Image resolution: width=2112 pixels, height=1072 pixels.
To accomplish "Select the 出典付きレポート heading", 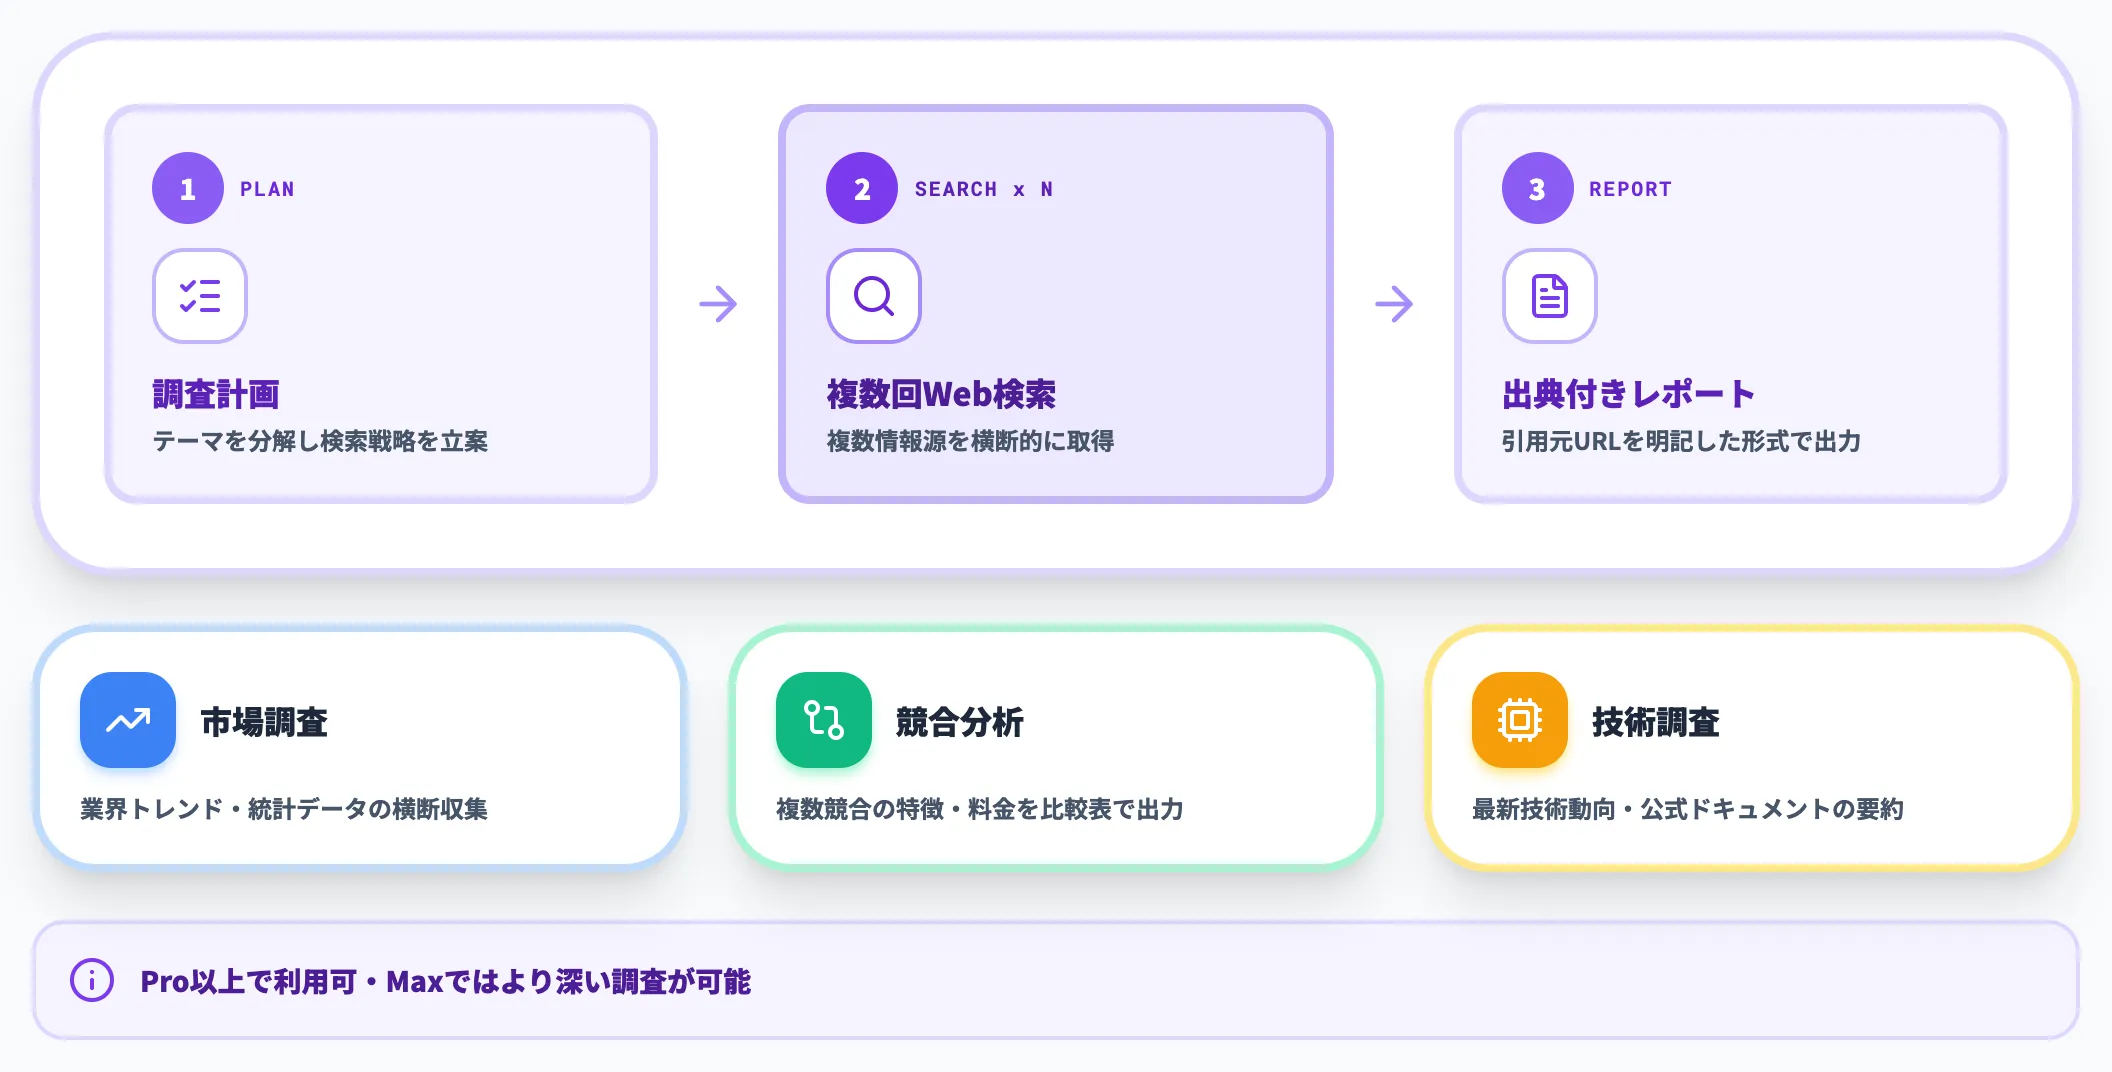I will coord(1629,395).
